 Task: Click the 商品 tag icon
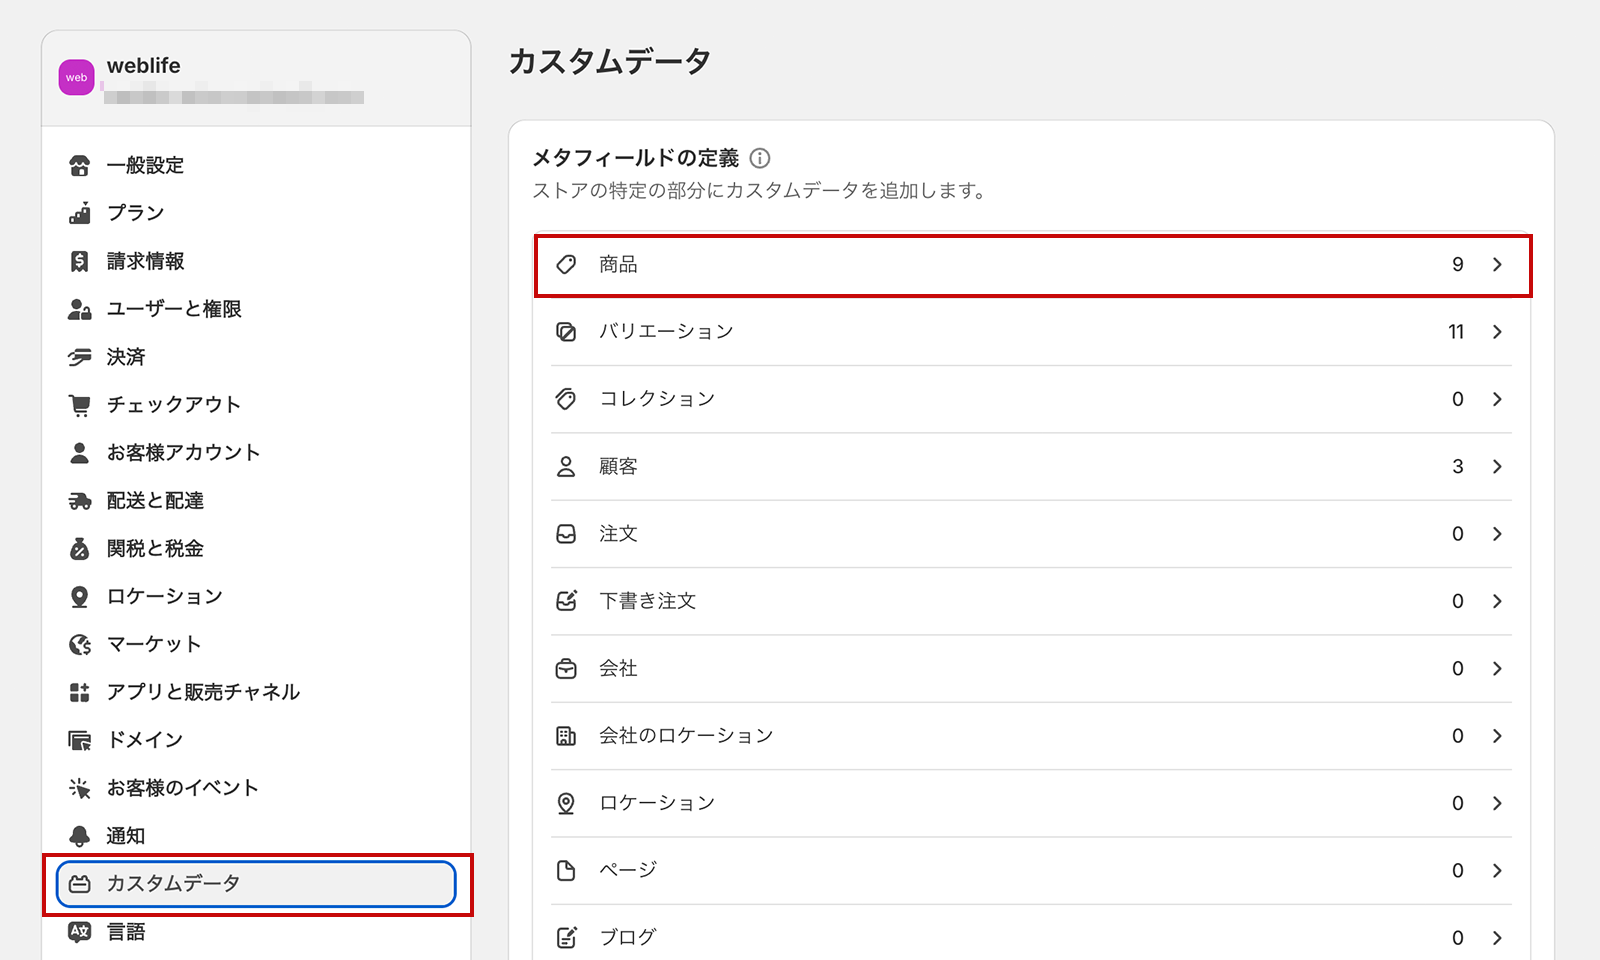(x=566, y=265)
